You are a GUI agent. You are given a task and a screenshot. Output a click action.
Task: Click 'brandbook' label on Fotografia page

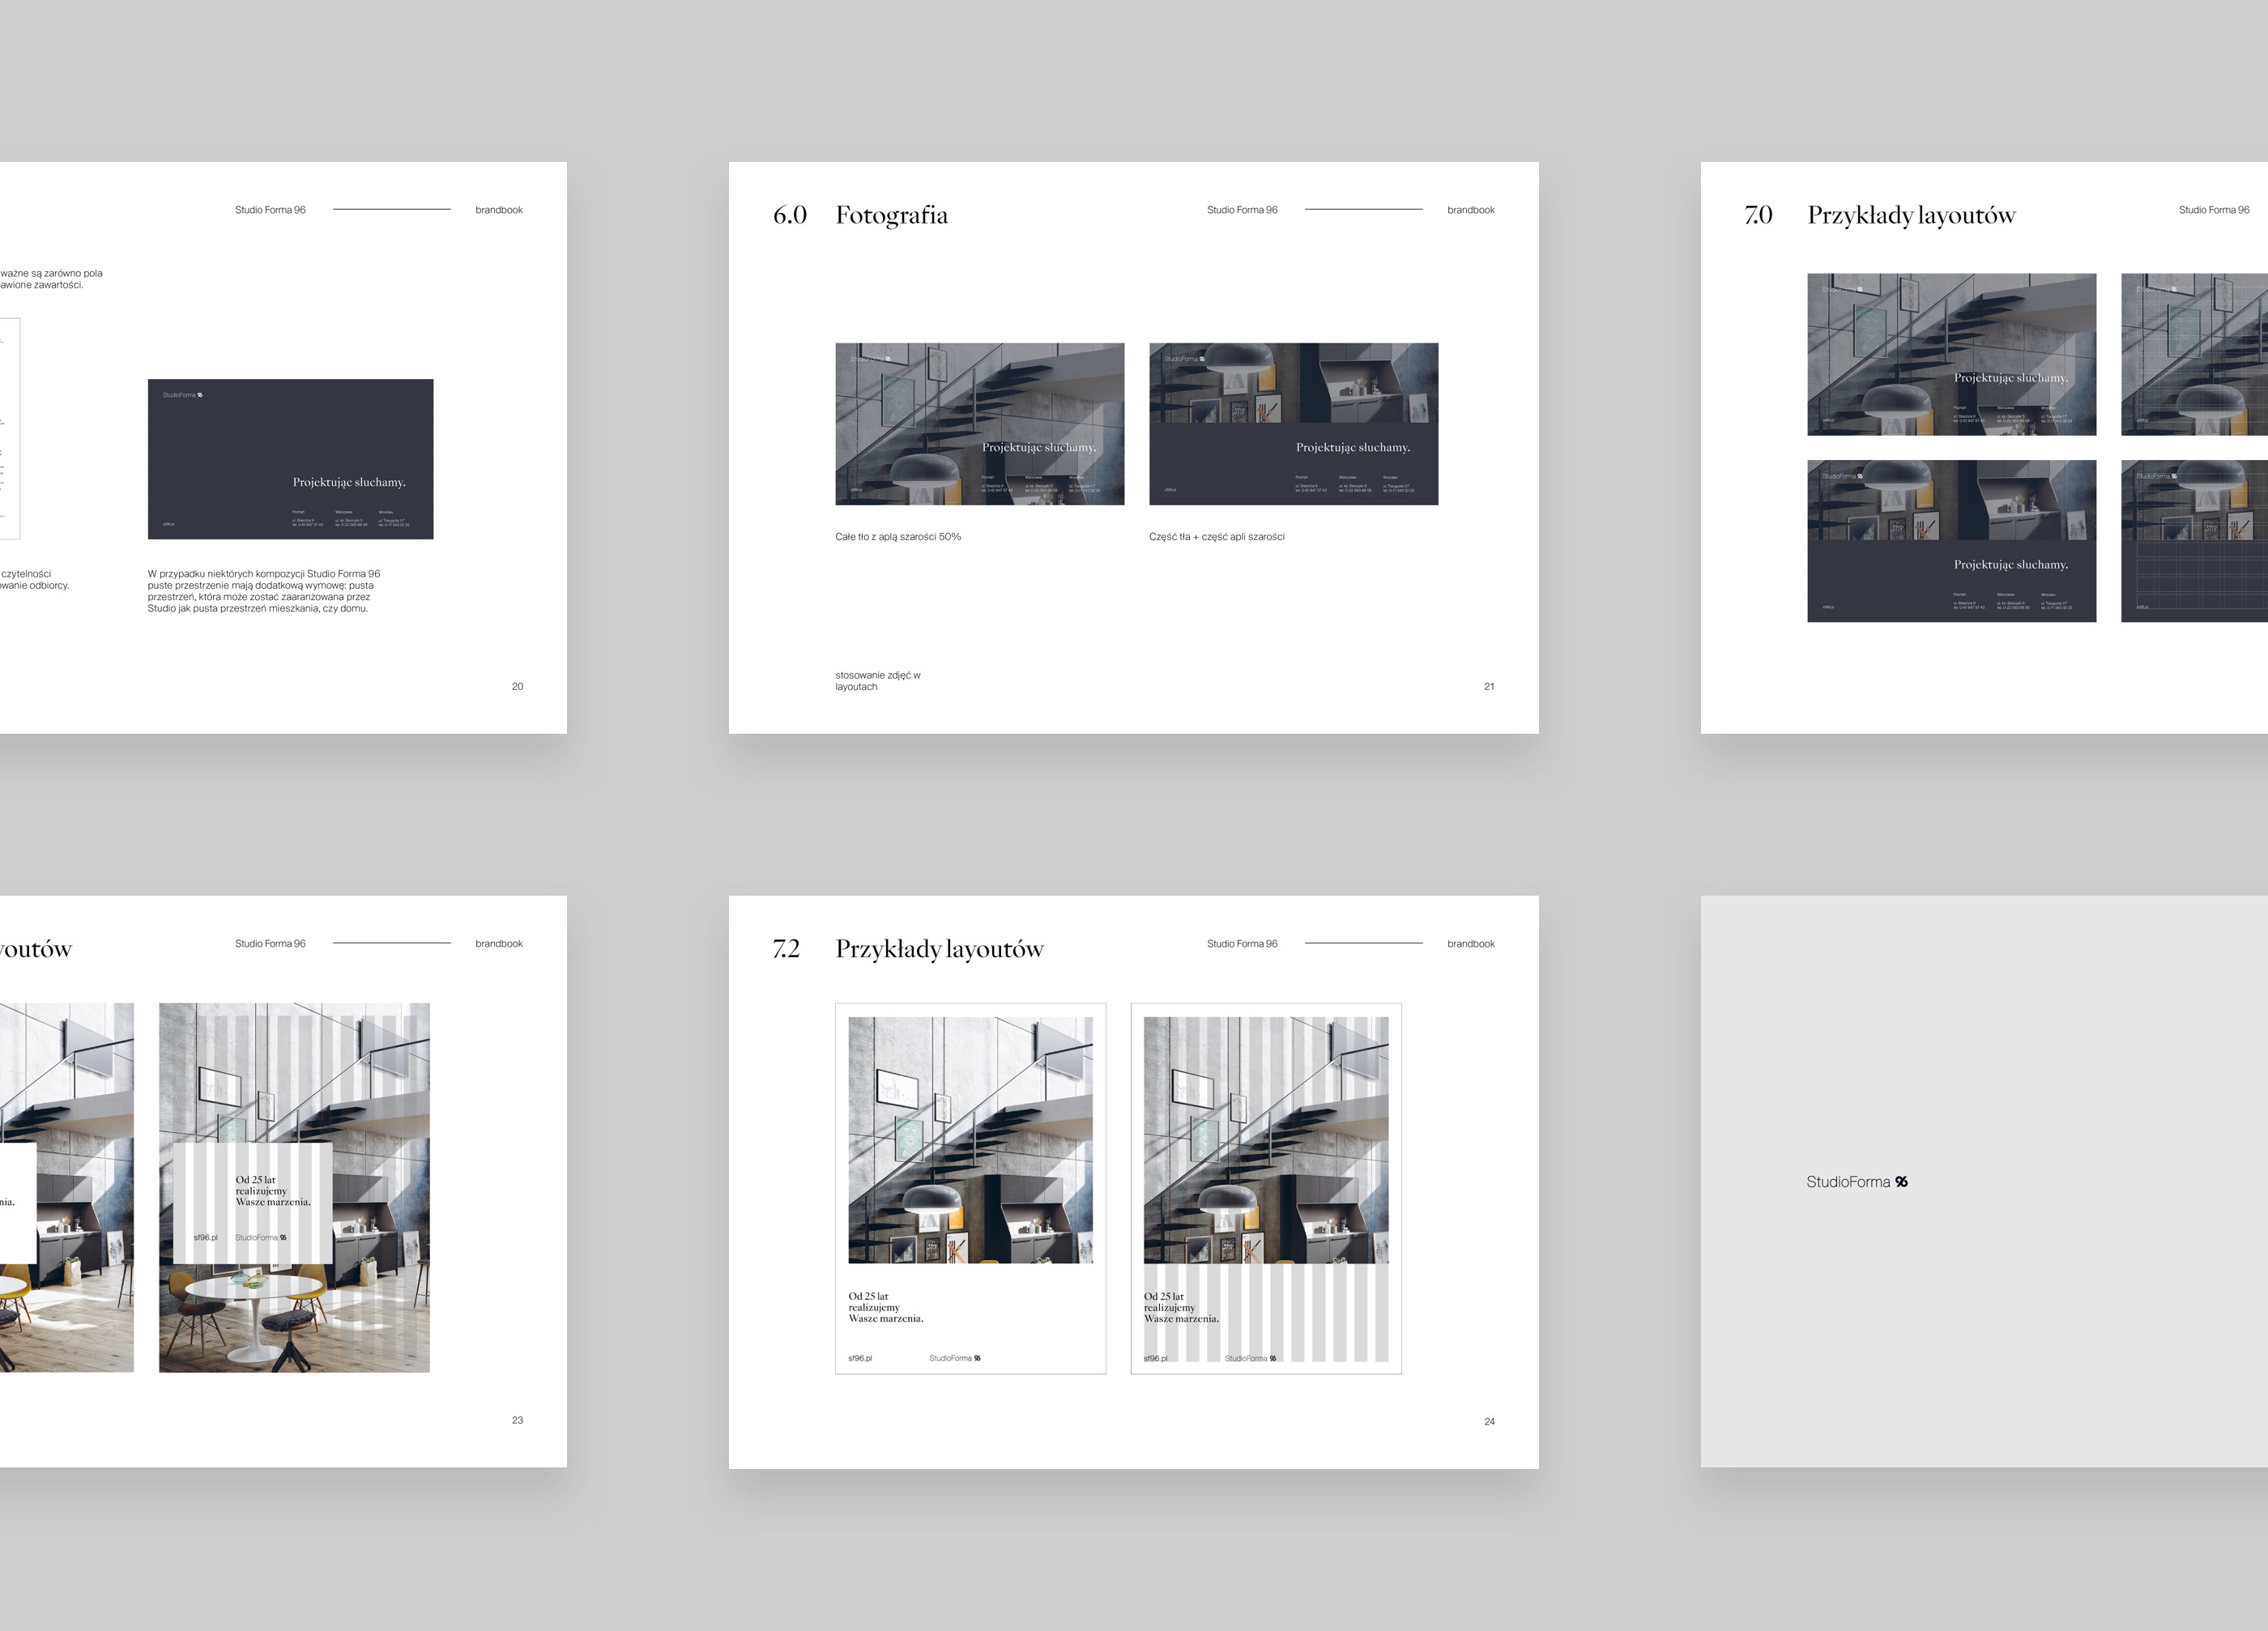(x=1470, y=210)
